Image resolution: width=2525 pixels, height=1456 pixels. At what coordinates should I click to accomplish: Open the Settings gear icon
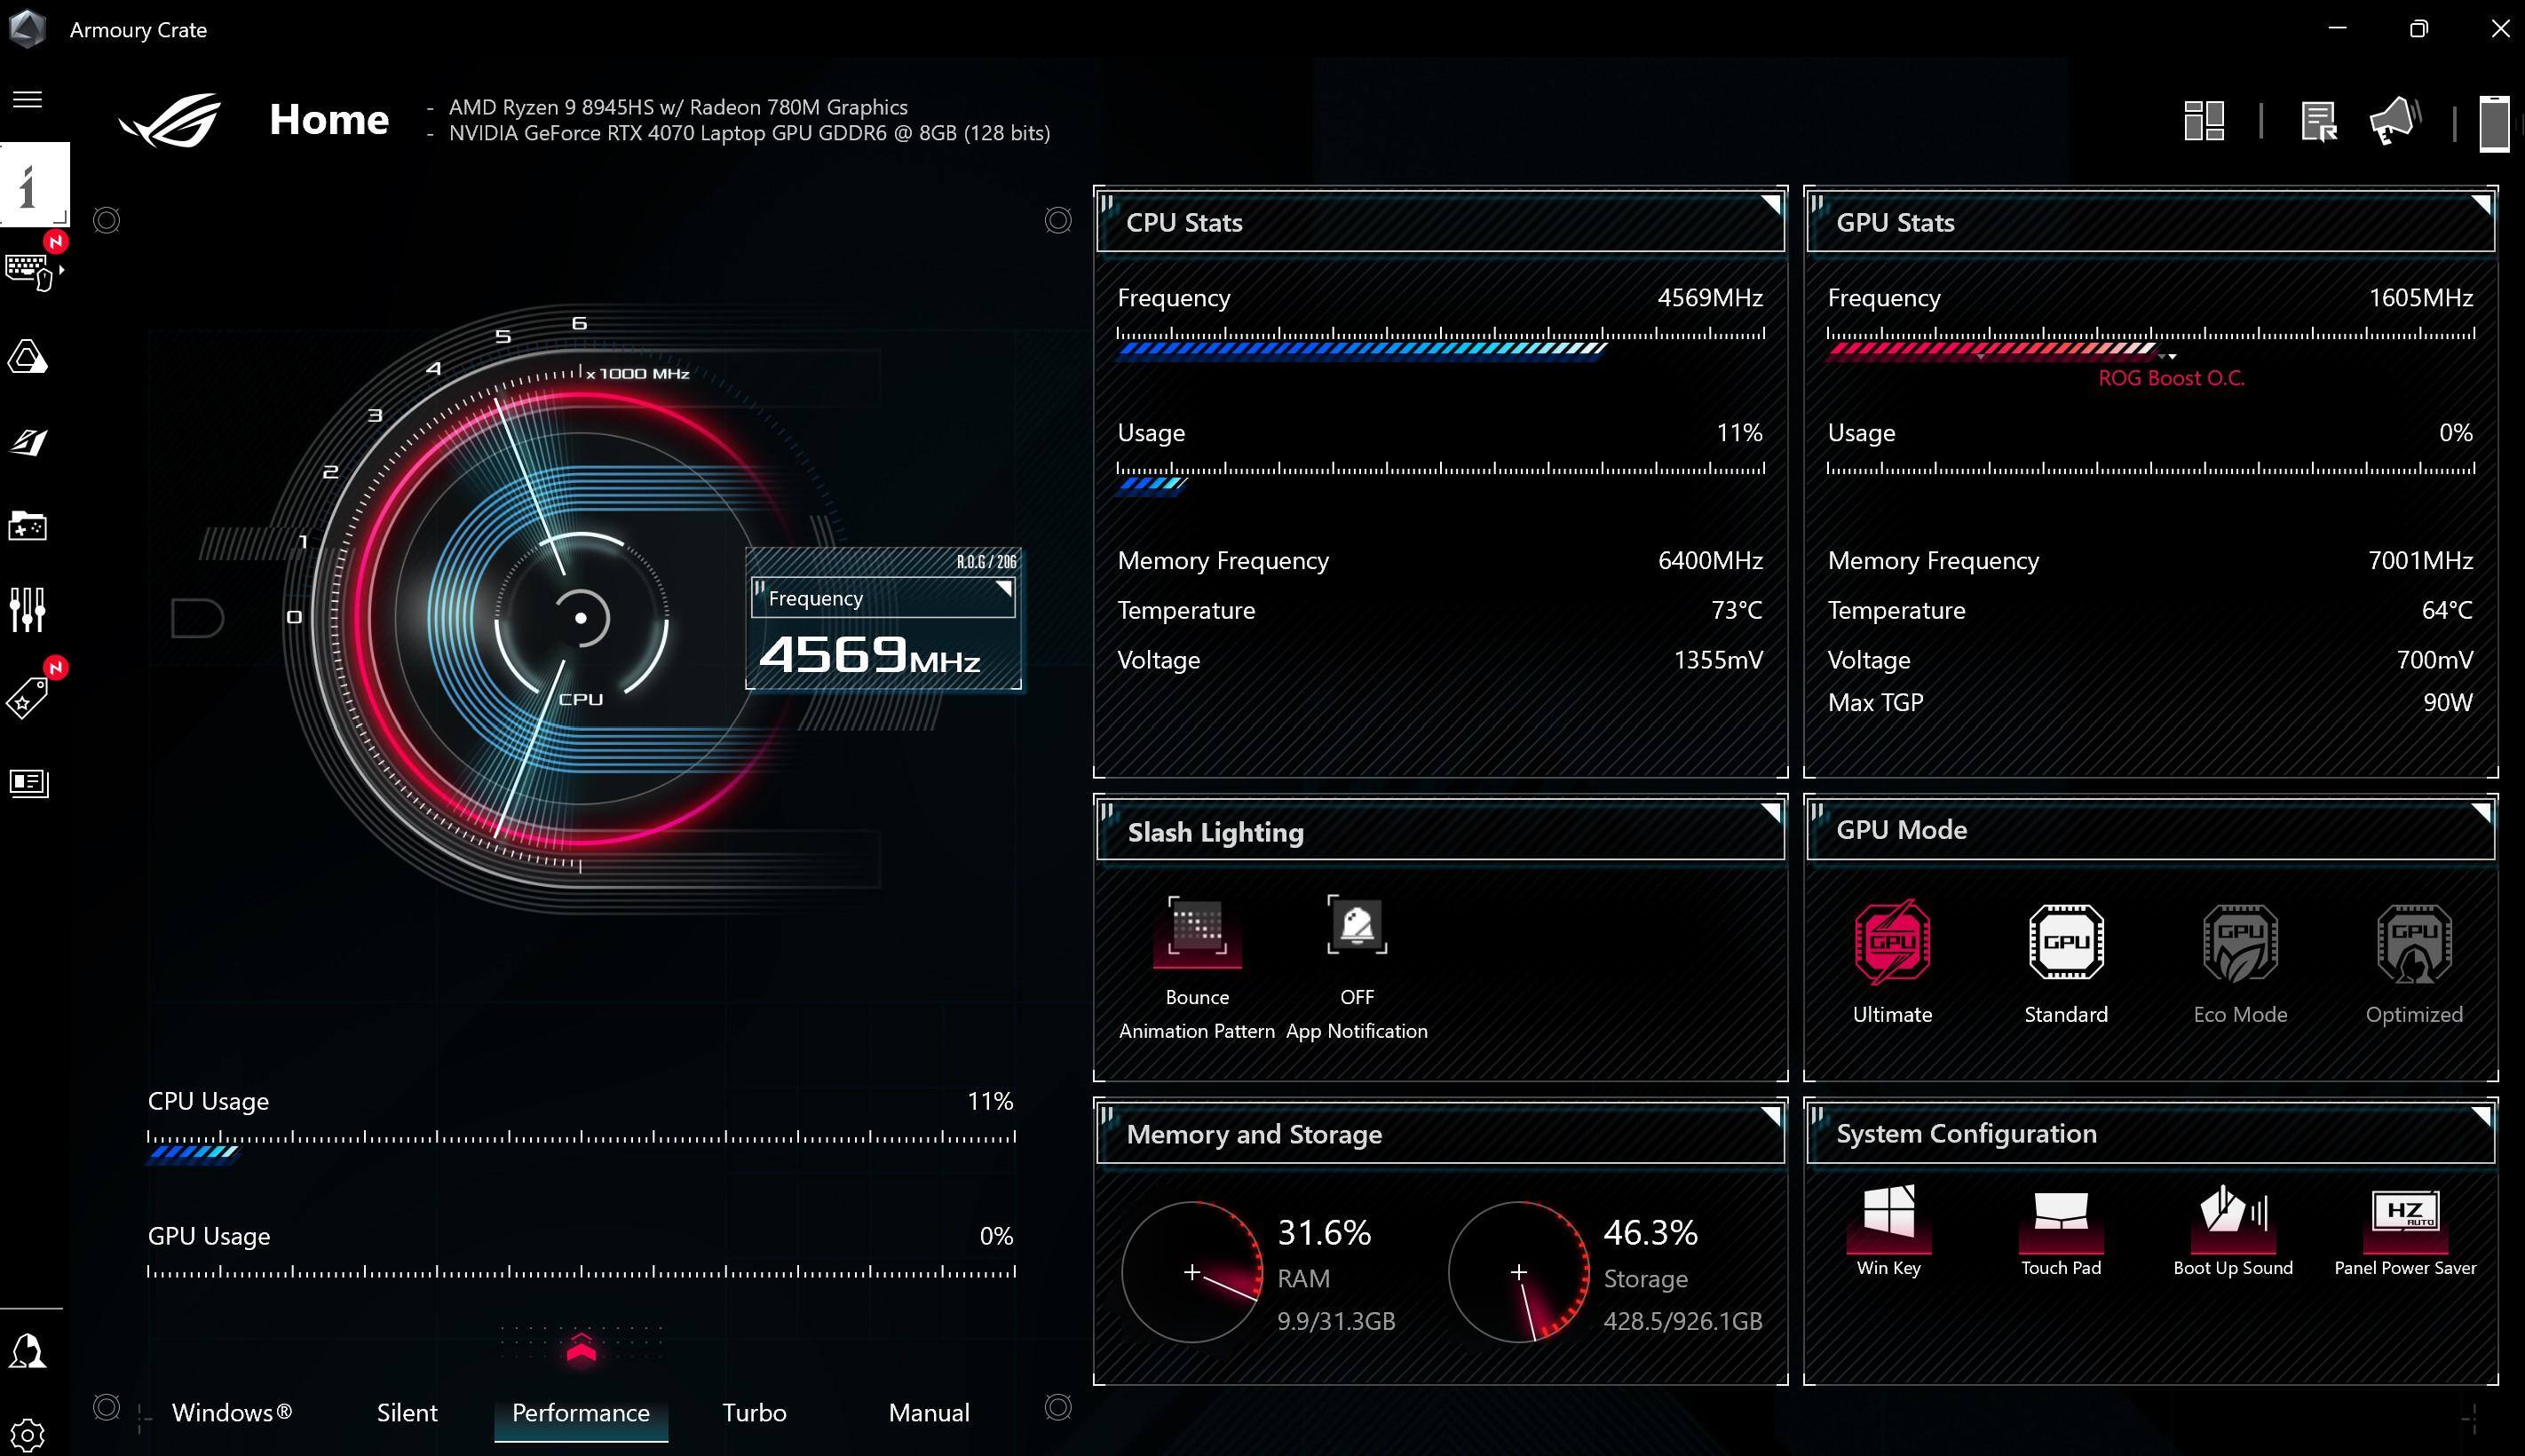tap(28, 1436)
